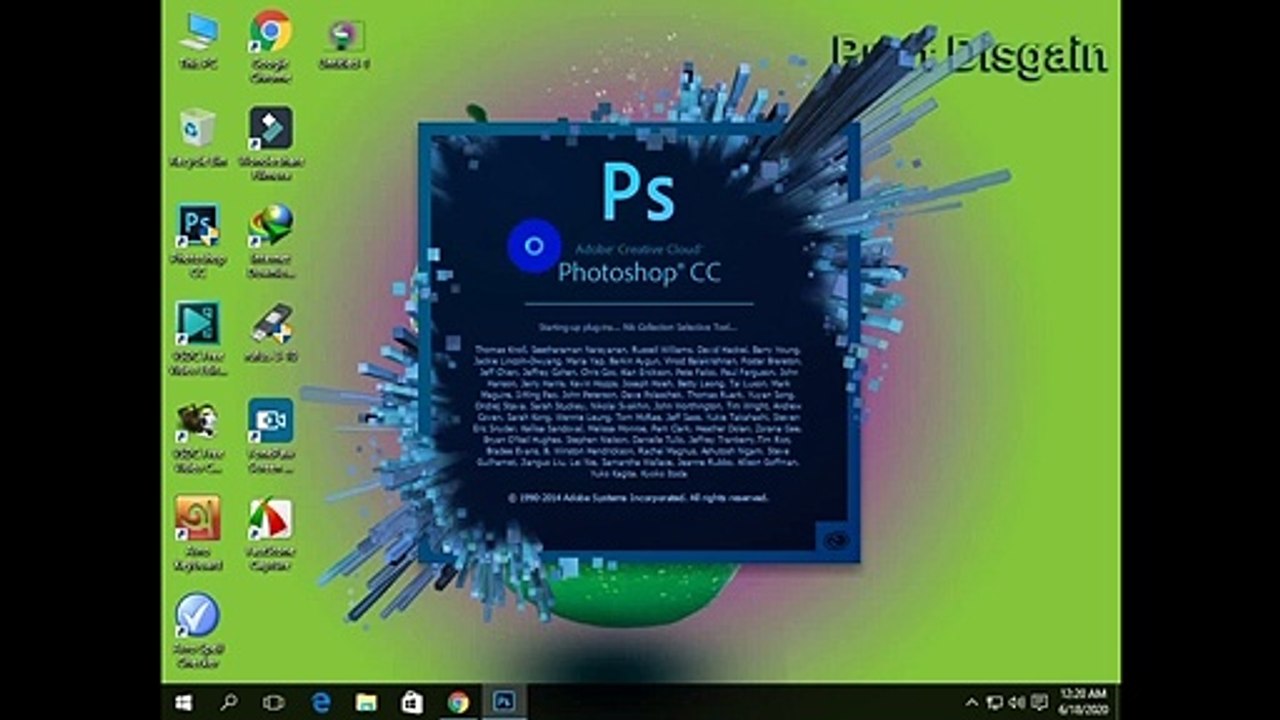
Task: Open taskbar Search magnifier
Action: (x=229, y=702)
